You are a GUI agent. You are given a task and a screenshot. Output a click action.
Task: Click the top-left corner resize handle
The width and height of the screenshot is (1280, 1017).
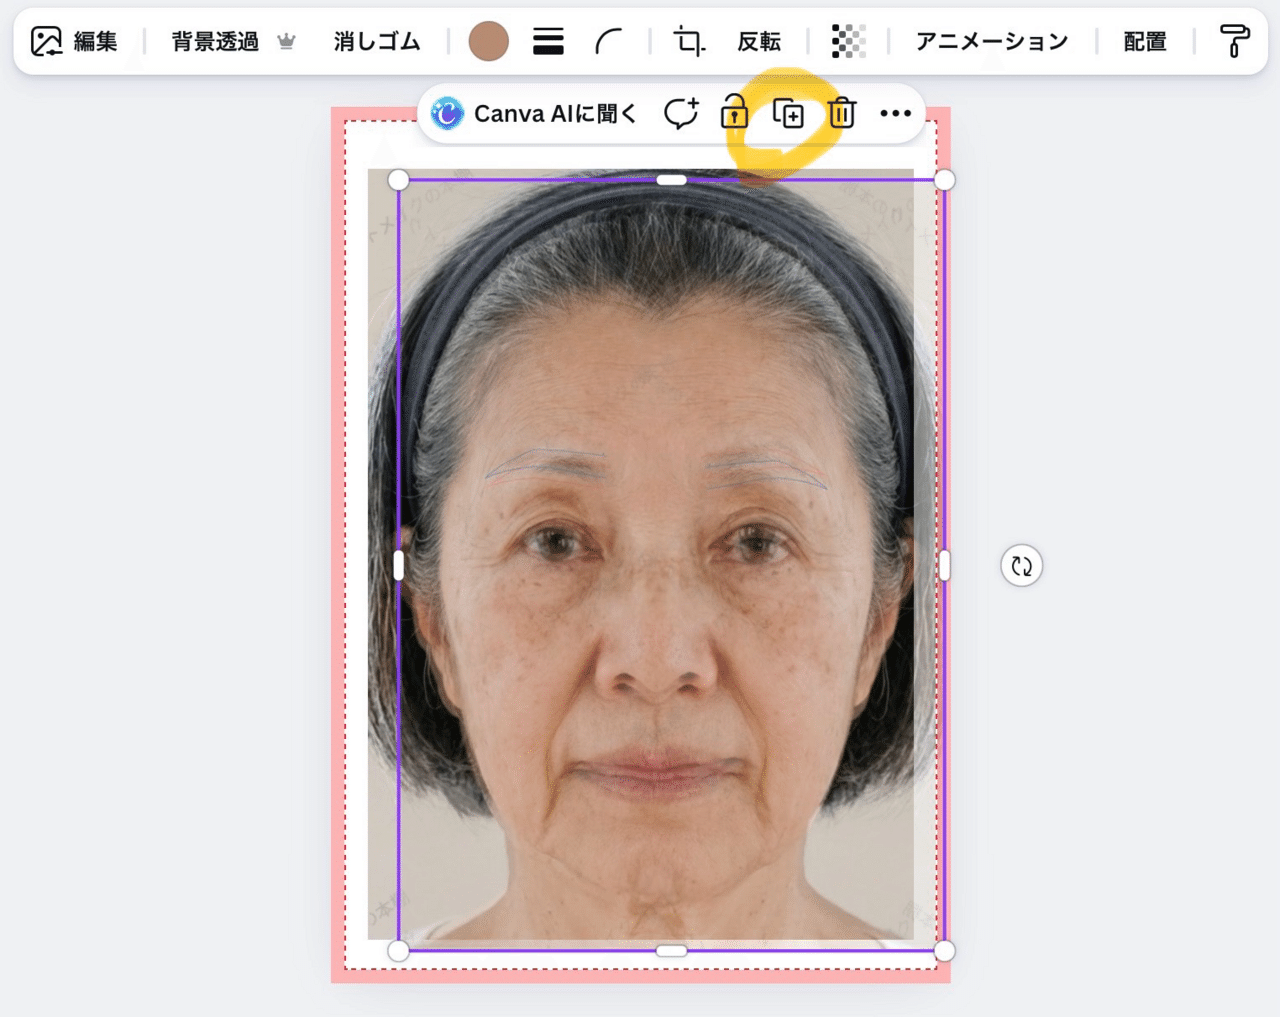tap(398, 180)
